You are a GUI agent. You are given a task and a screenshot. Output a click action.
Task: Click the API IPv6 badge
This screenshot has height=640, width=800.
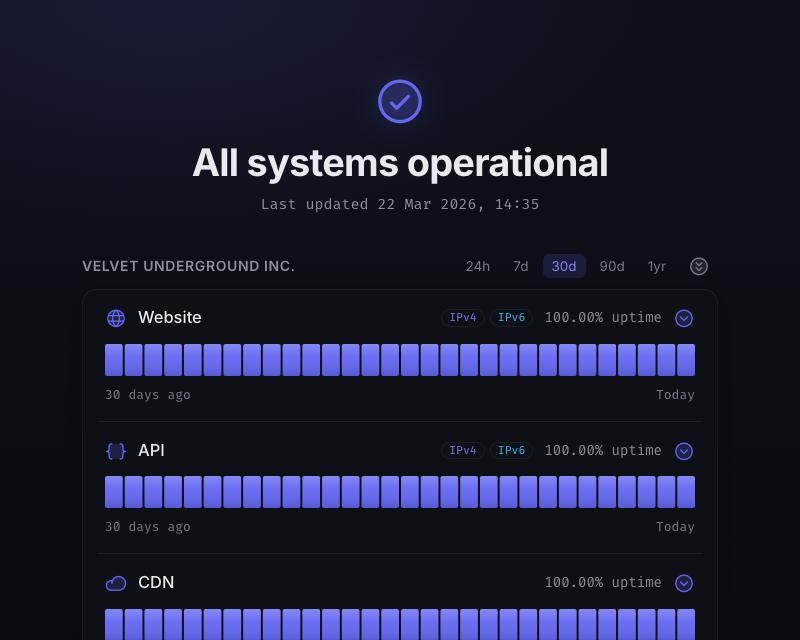pos(511,450)
